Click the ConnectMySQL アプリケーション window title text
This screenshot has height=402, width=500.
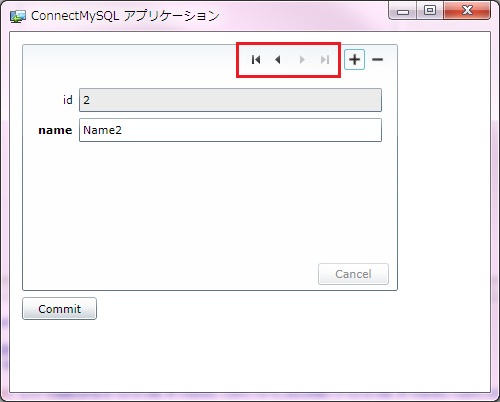pyautogui.click(x=125, y=16)
